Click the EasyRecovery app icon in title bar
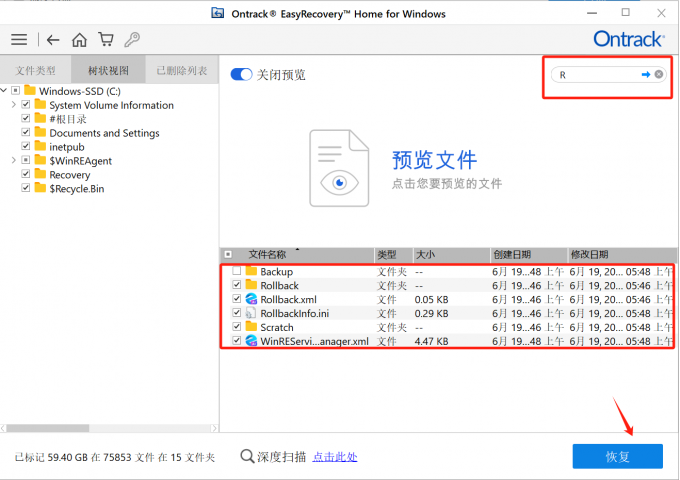680x480 pixels. pyautogui.click(x=218, y=13)
